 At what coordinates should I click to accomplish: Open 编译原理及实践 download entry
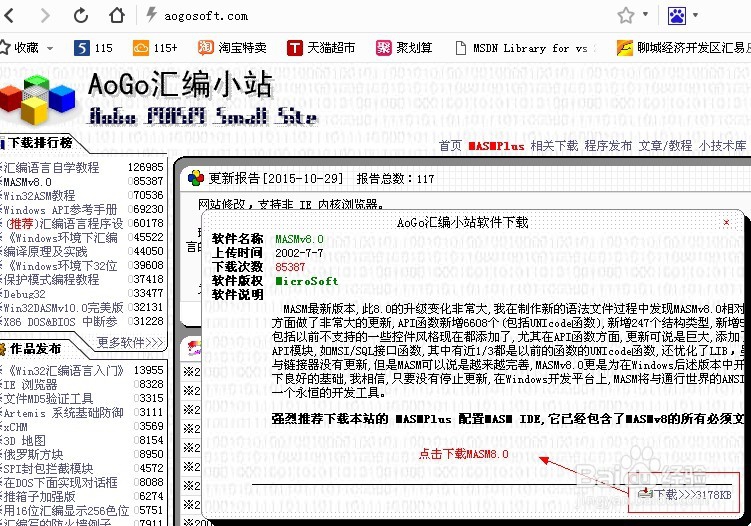point(45,252)
